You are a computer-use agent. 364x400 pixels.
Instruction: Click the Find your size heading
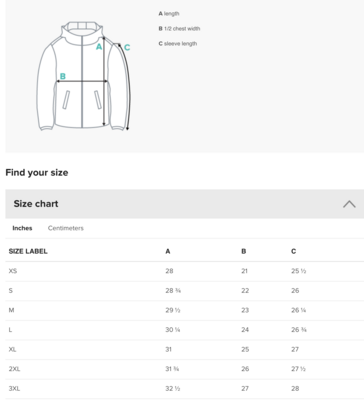37,173
